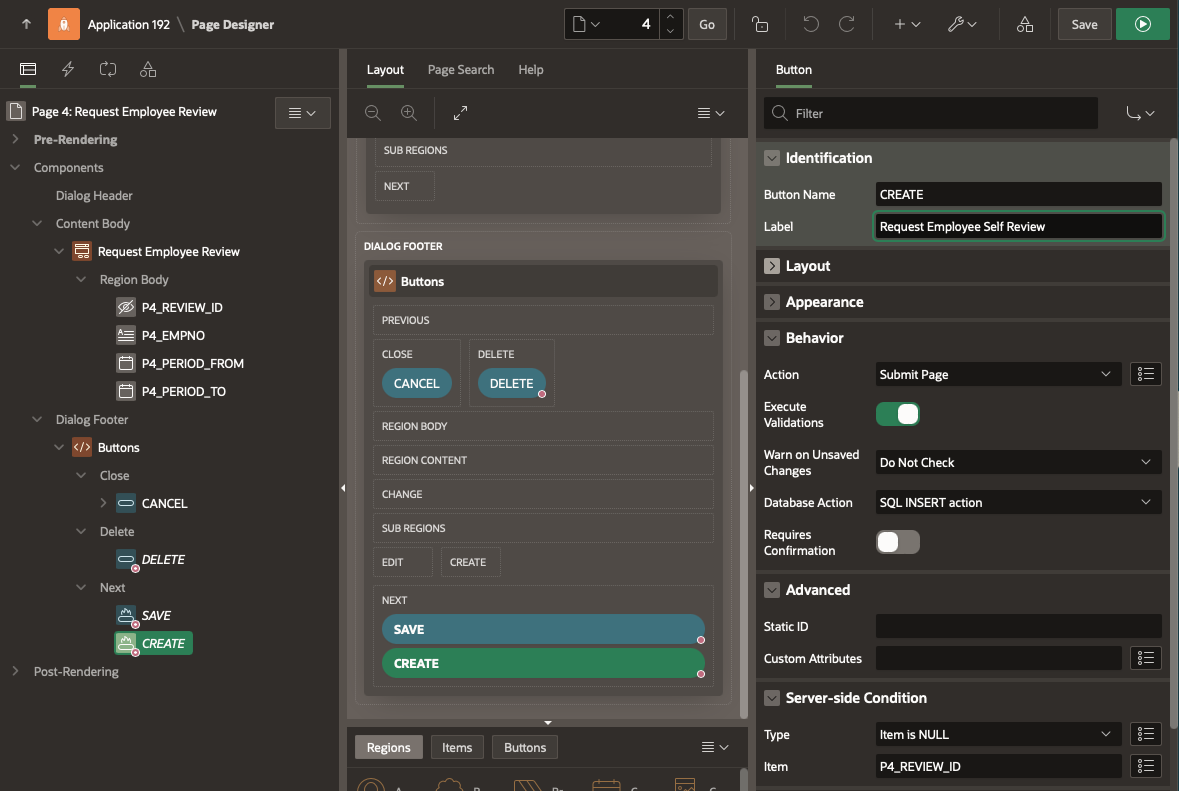Viewport: 1179px width, 791px height.
Task: Click the Undo arrow in toolbar
Action: click(x=810, y=25)
